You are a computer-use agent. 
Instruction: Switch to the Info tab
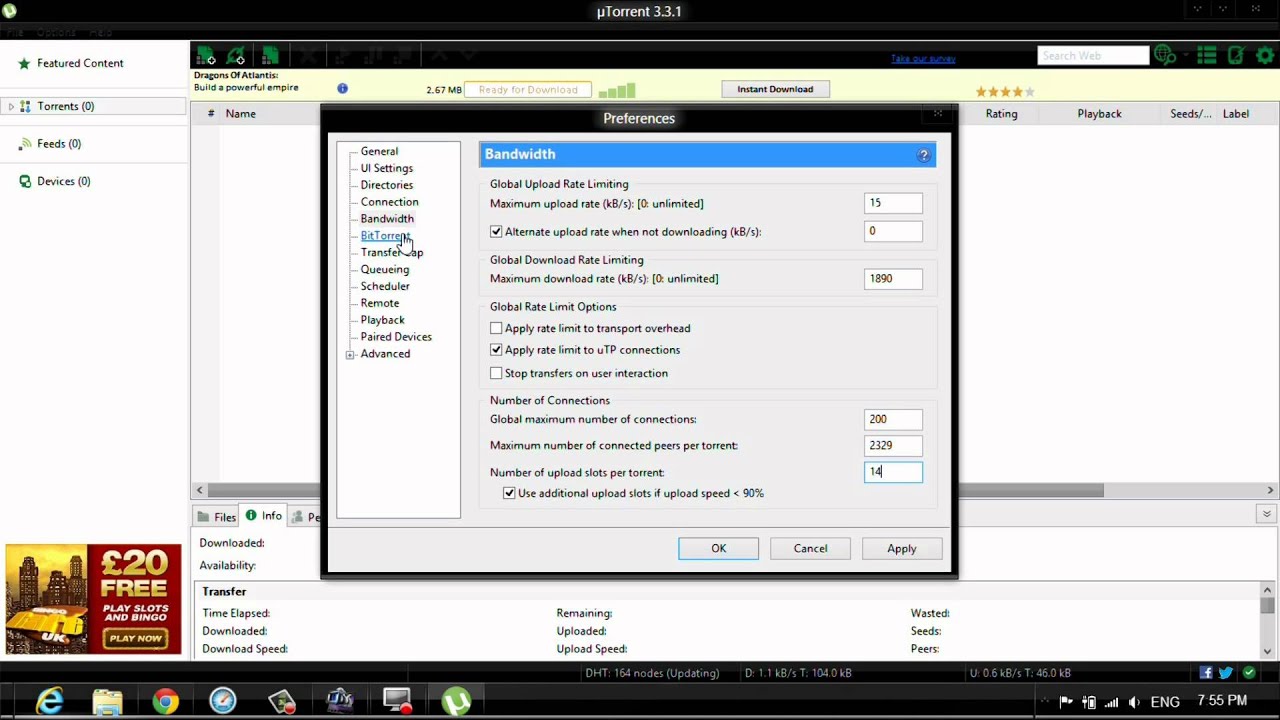tap(264, 516)
